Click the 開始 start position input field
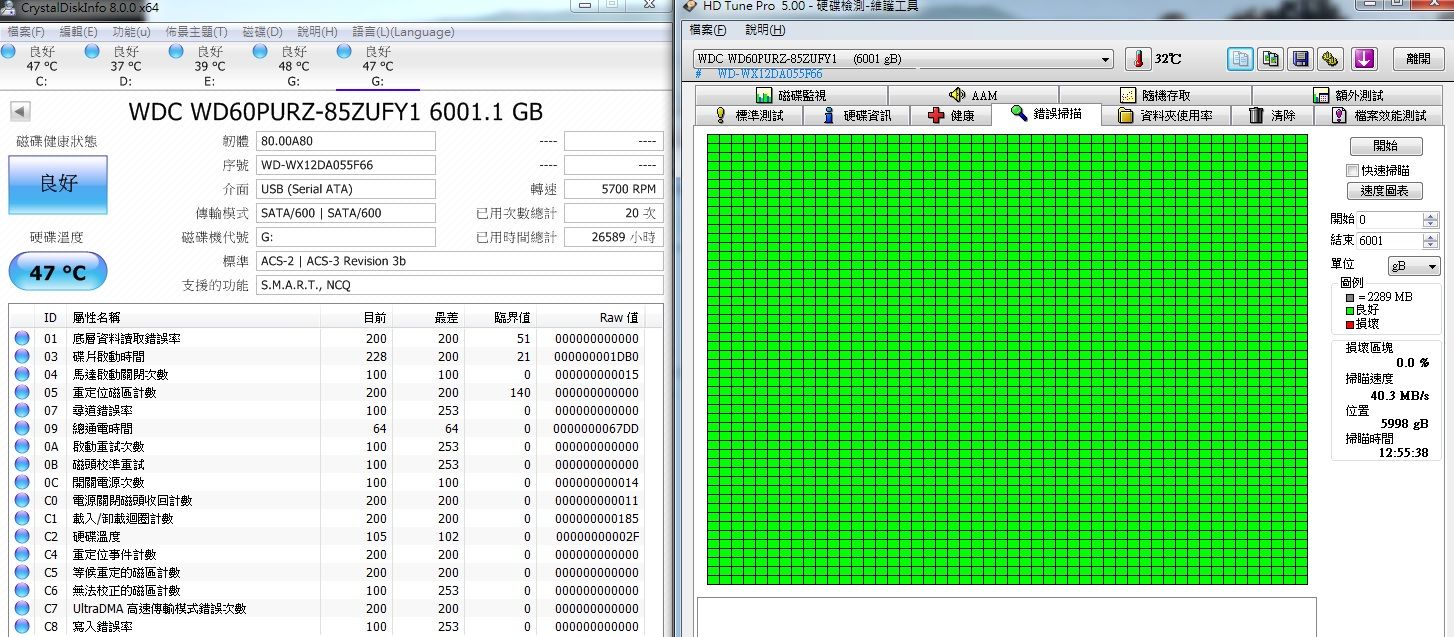Image resolution: width=1454 pixels, height=637 pixels. [1390, 220]
